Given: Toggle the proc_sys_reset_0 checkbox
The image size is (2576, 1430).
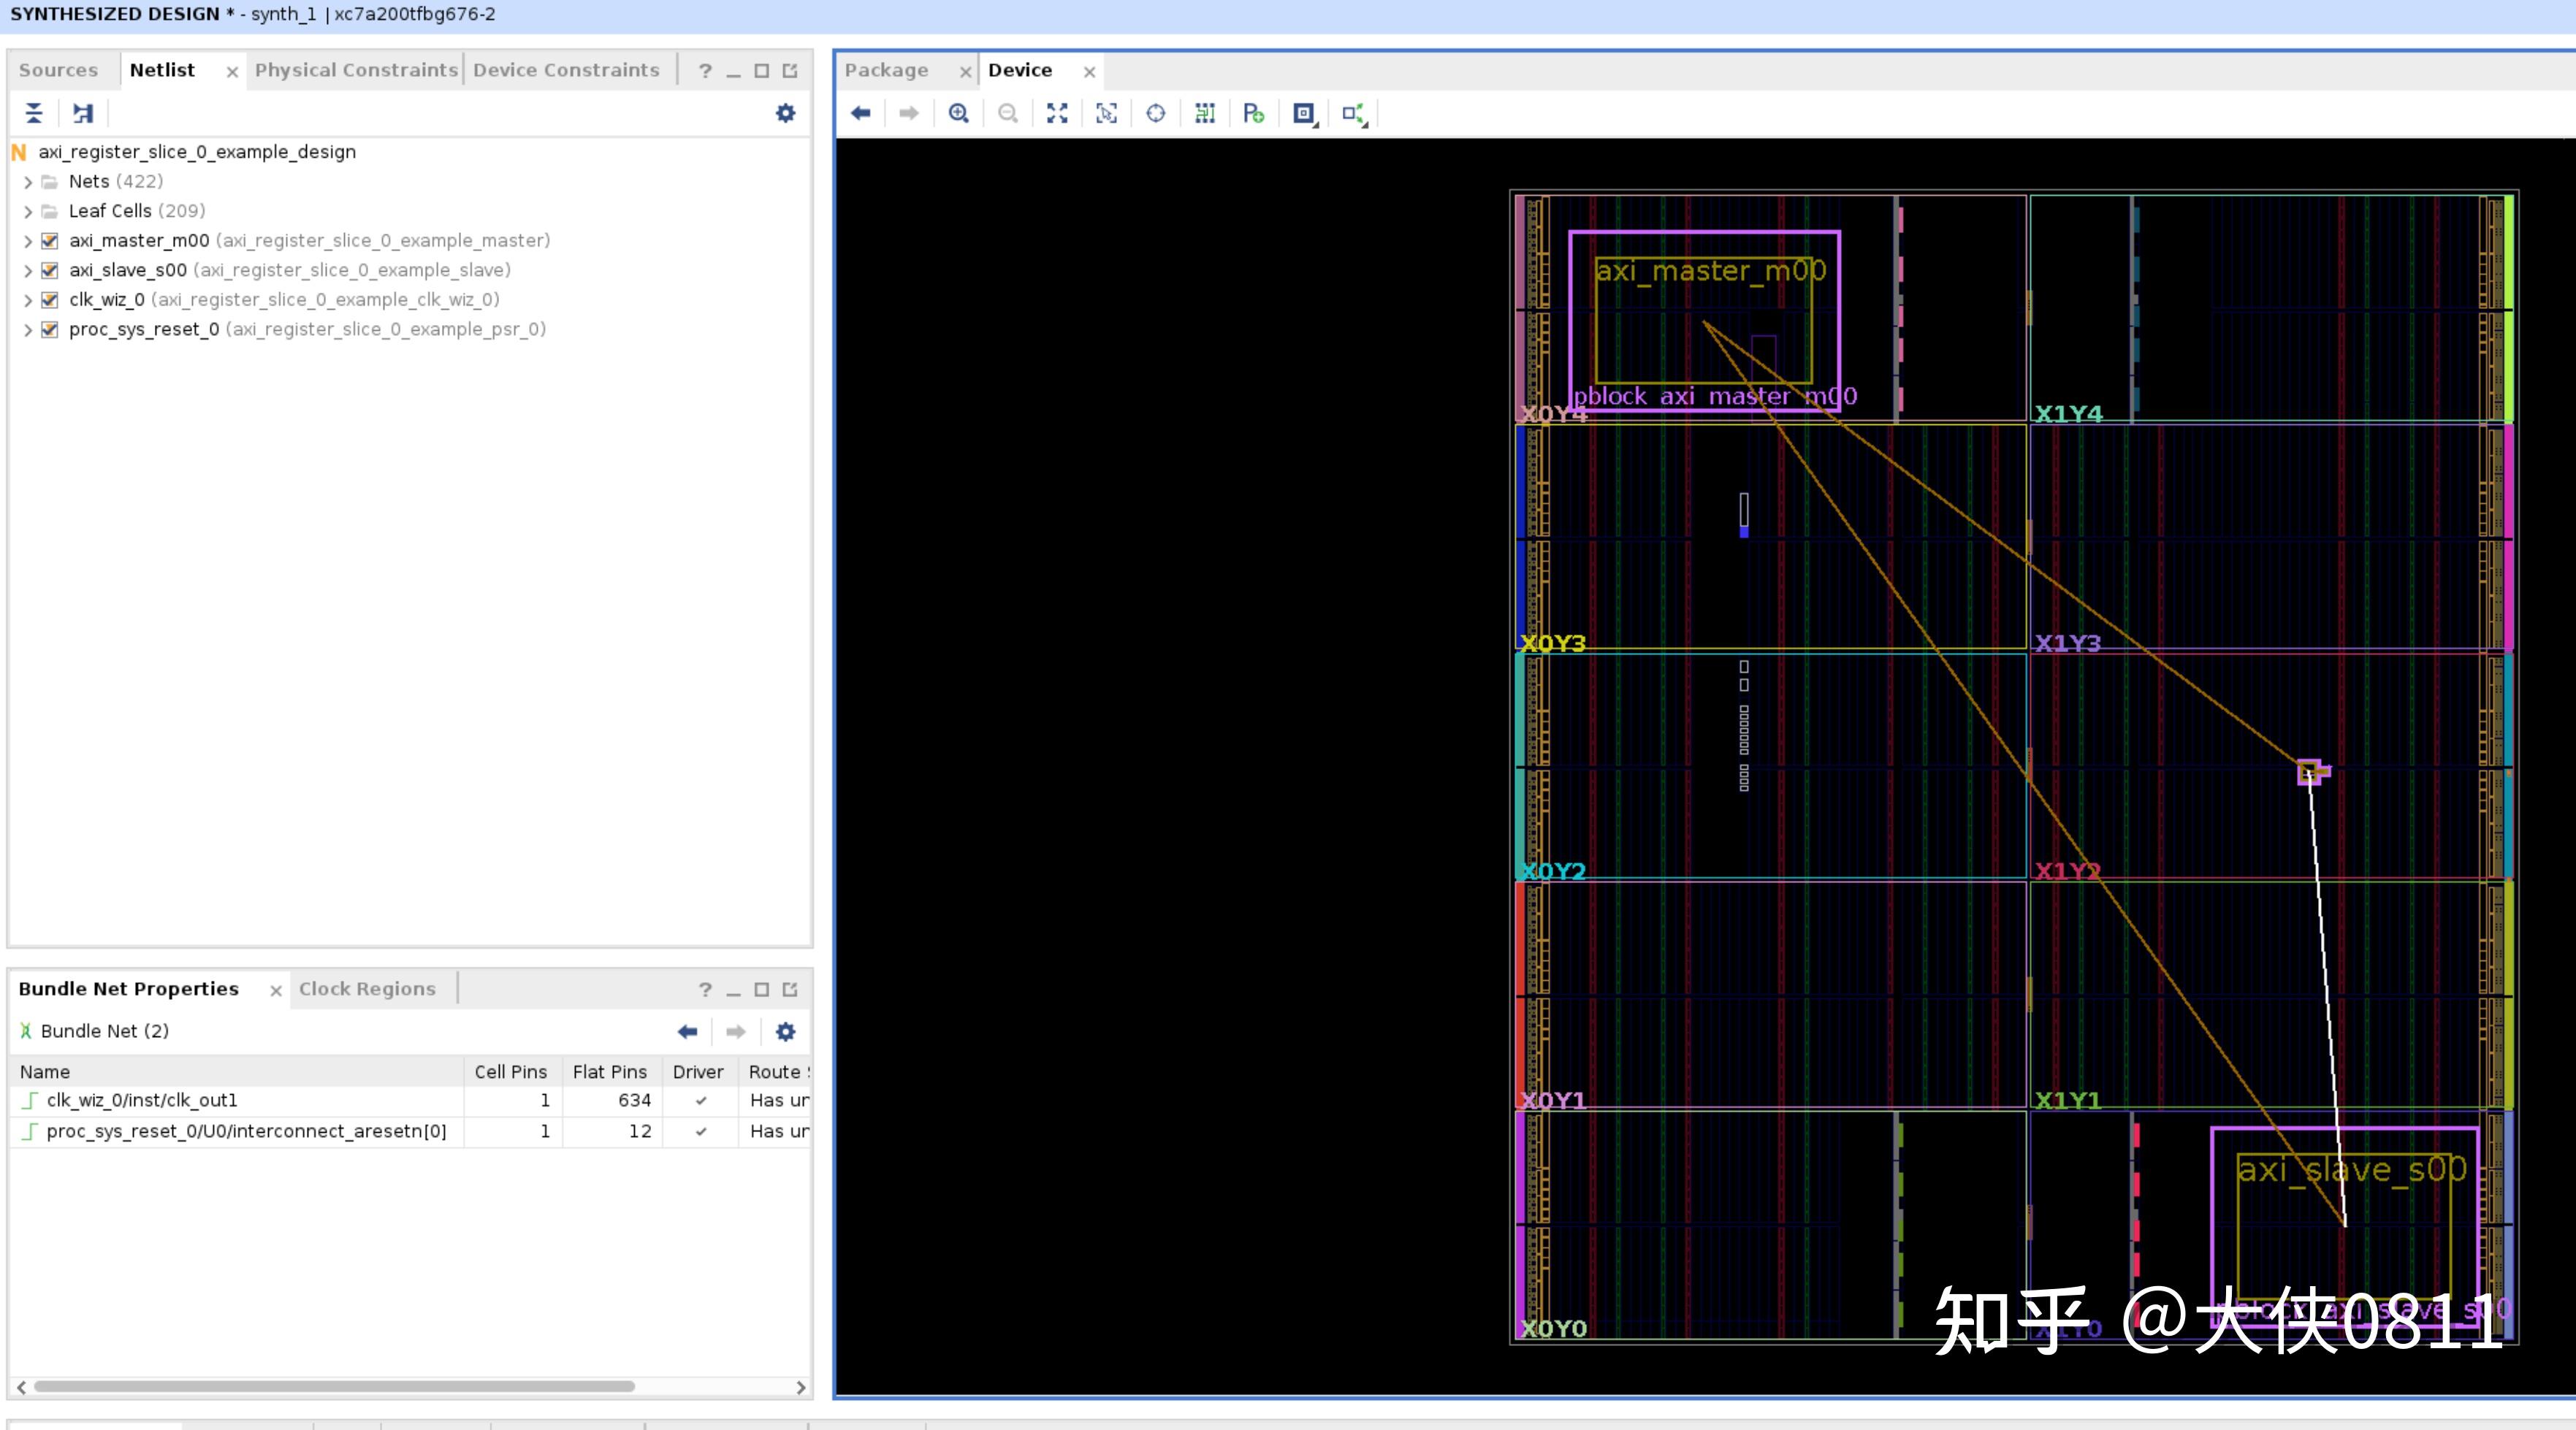Looking at the screenshot, I should (49, 330).
